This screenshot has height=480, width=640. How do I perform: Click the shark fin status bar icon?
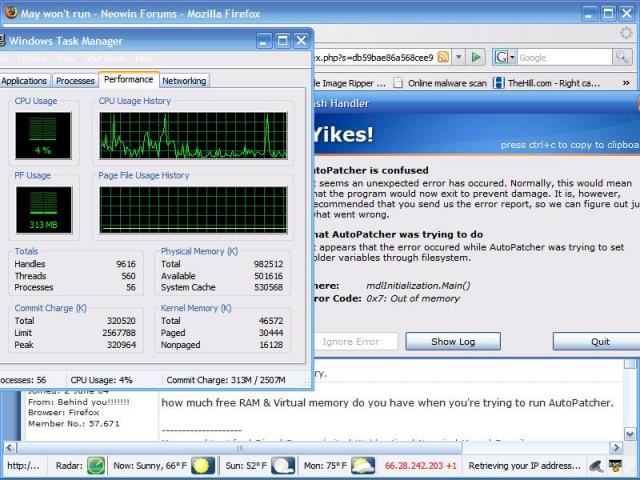click(x=596, y=466)
